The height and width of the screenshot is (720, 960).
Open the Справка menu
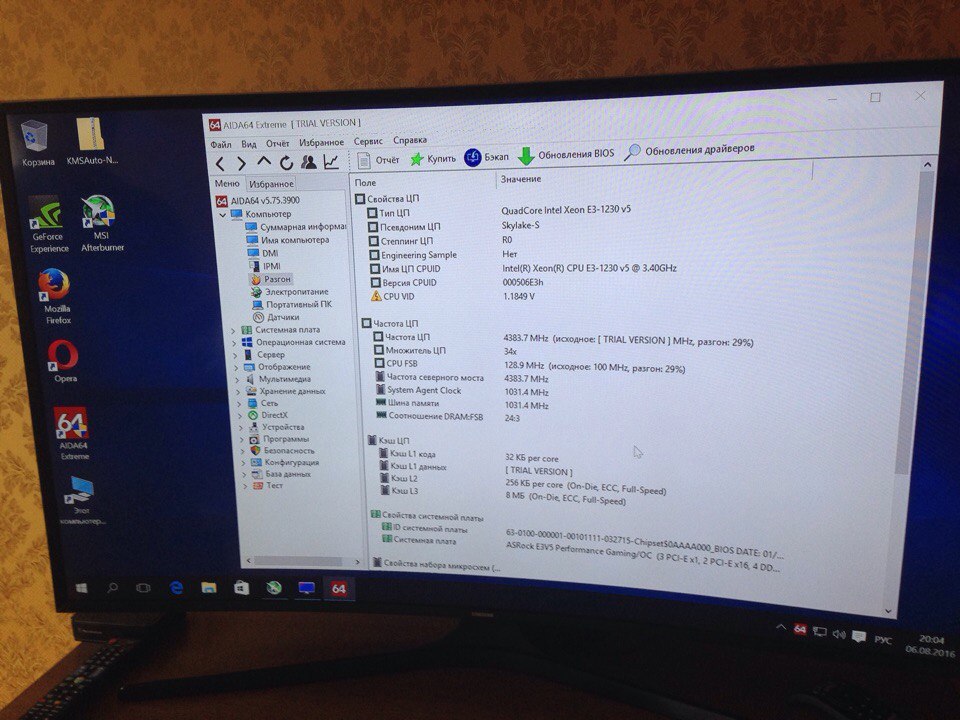pyautogui.click(x=410, y=140)
